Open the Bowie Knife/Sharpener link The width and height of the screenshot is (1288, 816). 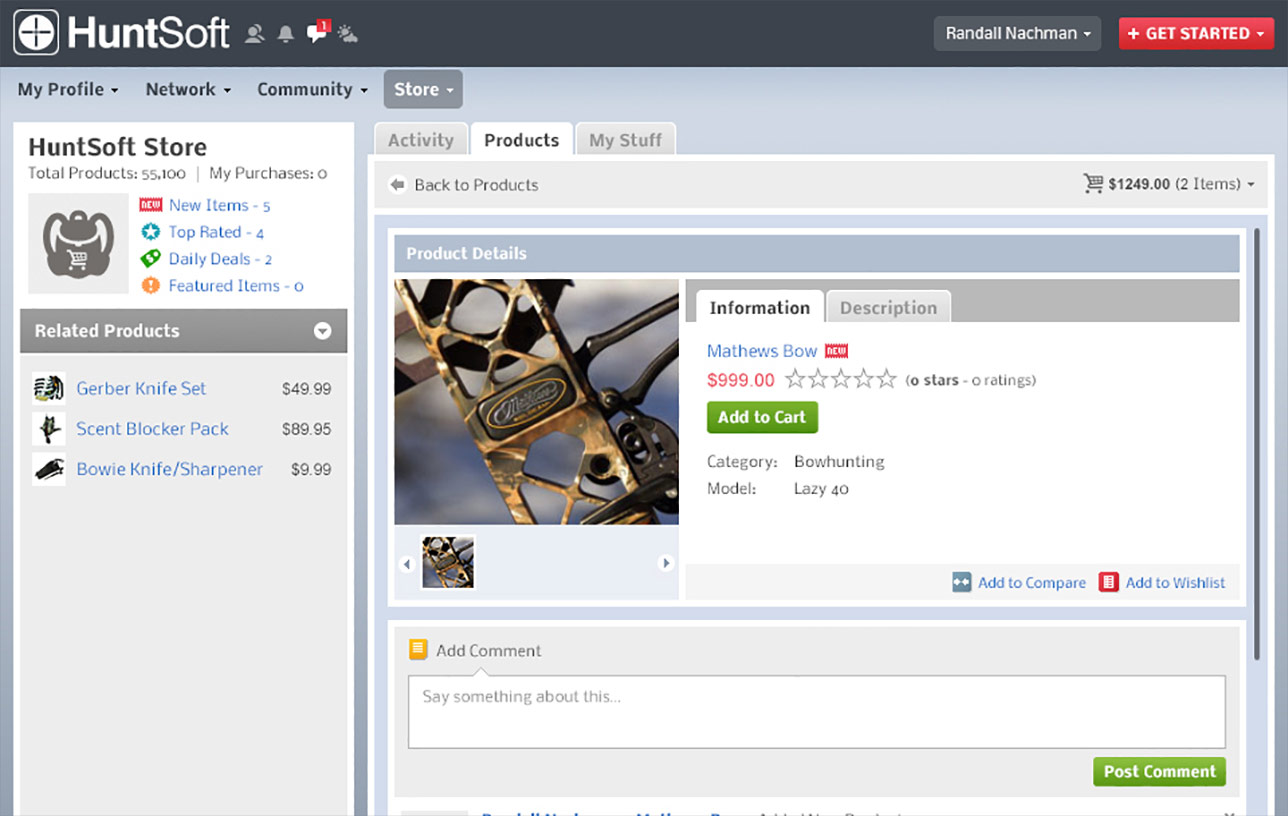click(x=169, y=469)
